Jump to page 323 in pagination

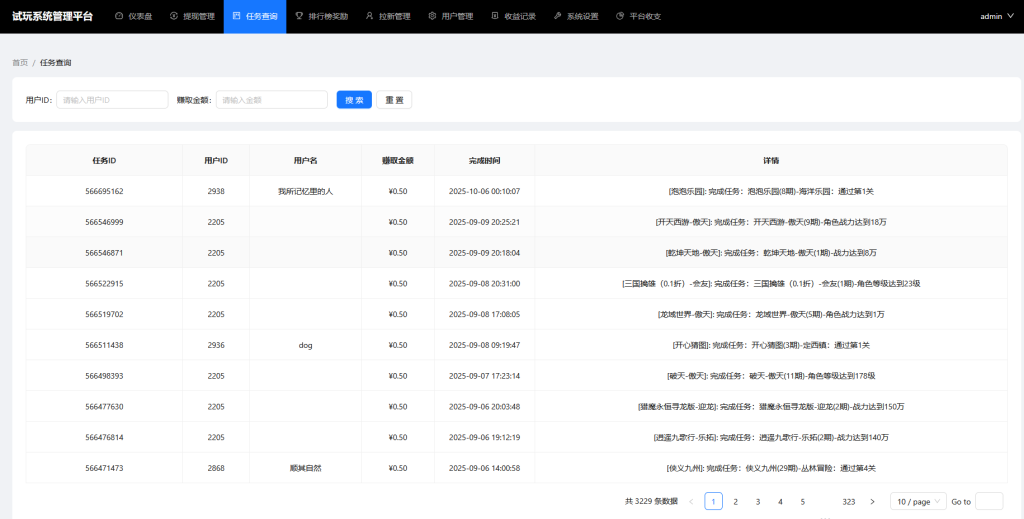pos(848,501)
